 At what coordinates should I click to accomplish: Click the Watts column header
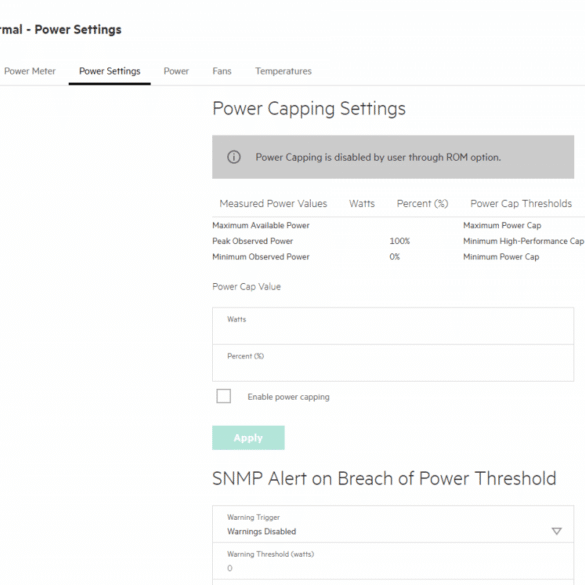coord(362,203)
